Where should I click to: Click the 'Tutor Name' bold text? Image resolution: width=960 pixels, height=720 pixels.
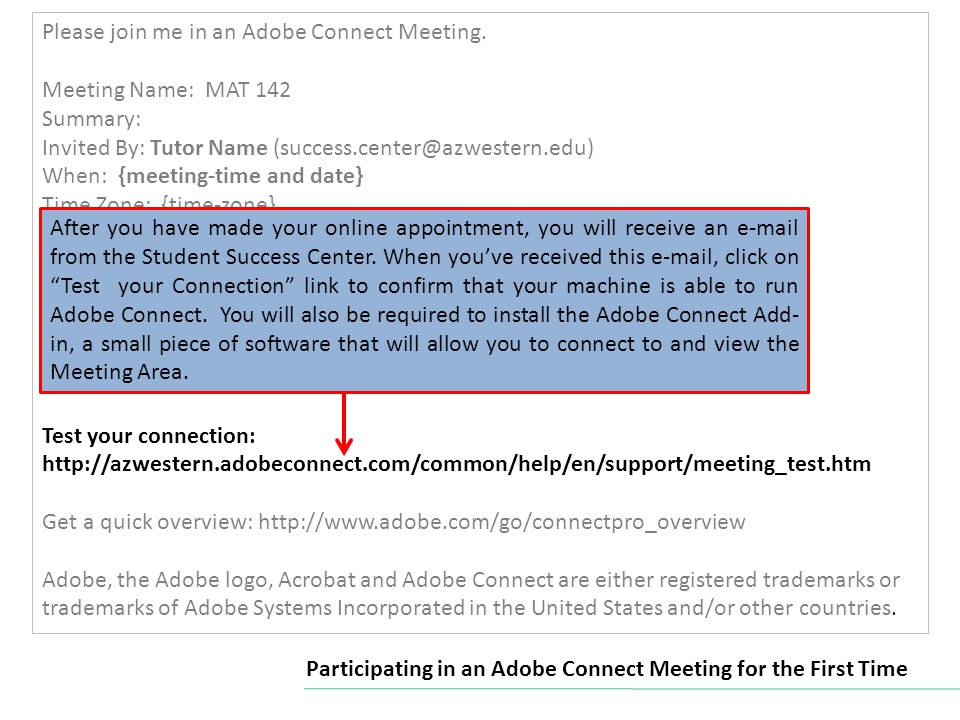[209, 148]
